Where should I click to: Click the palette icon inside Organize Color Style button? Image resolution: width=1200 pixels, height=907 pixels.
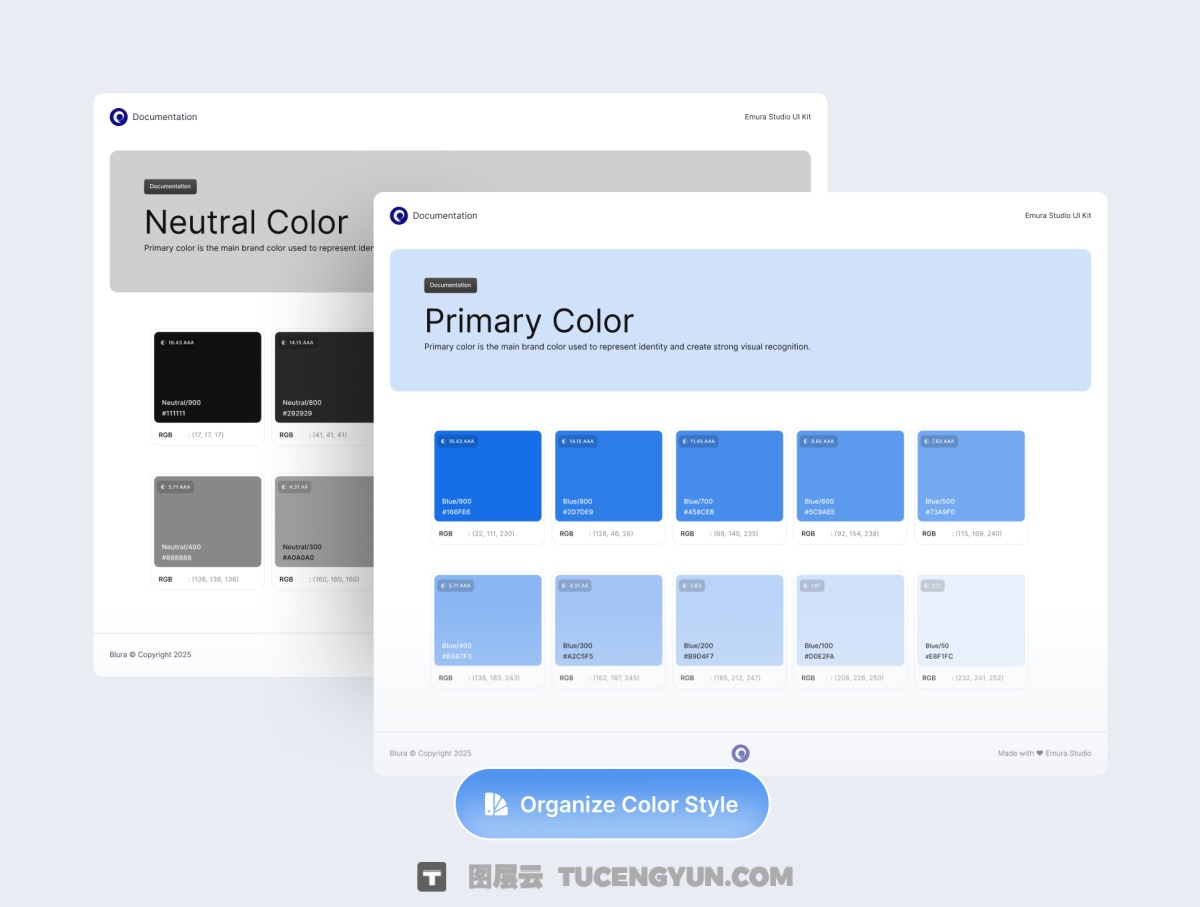tap(496, 805)
